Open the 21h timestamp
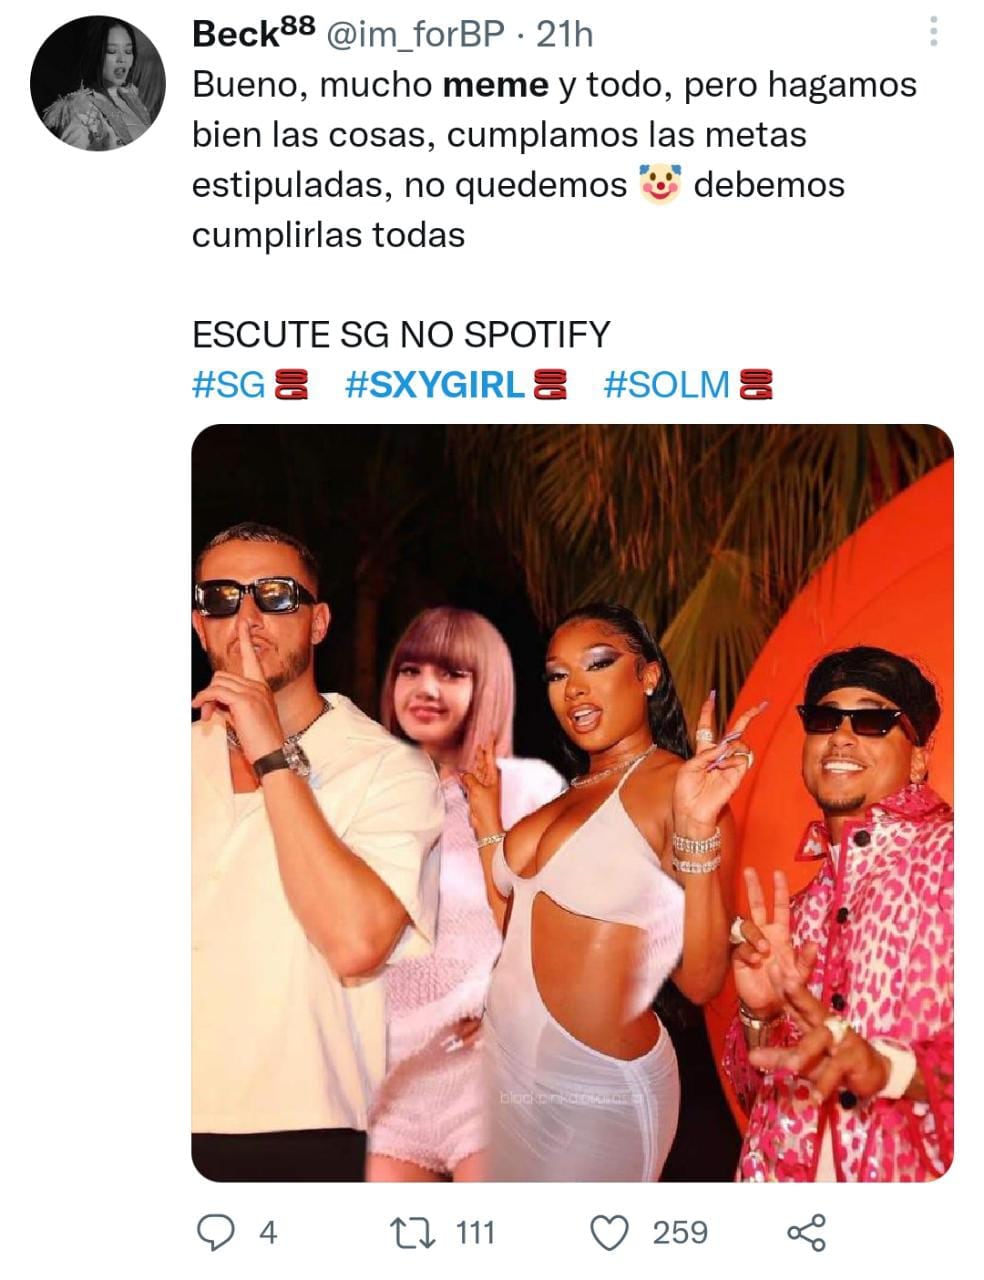Viewport: 984px width, 1280px height. click(565, 35)
